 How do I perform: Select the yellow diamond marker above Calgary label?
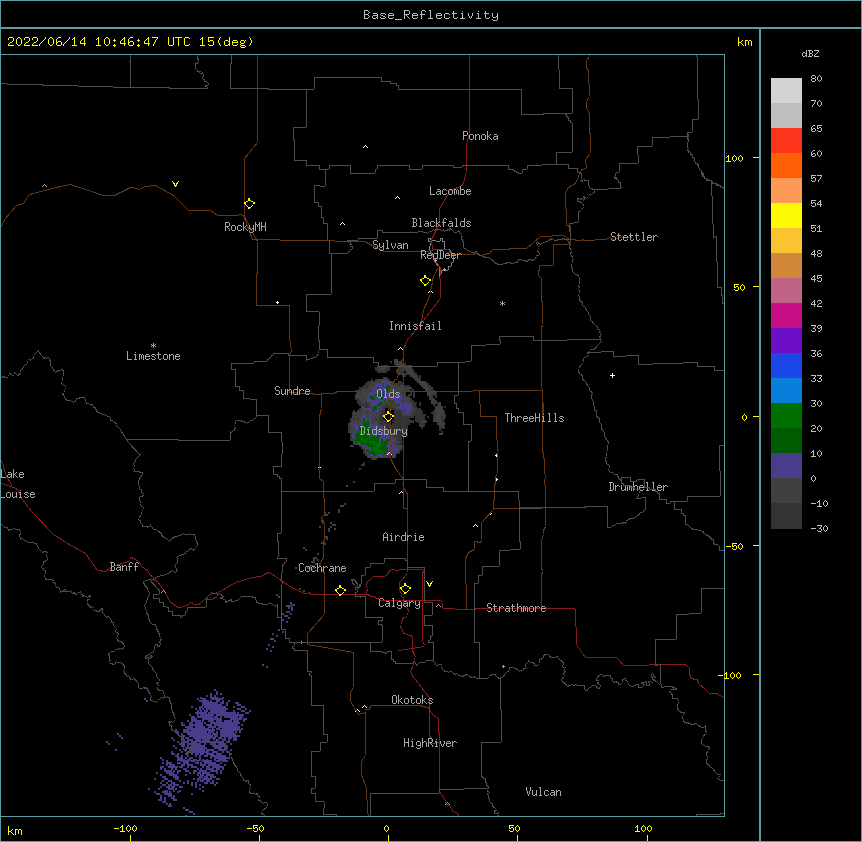click(405, 589)
